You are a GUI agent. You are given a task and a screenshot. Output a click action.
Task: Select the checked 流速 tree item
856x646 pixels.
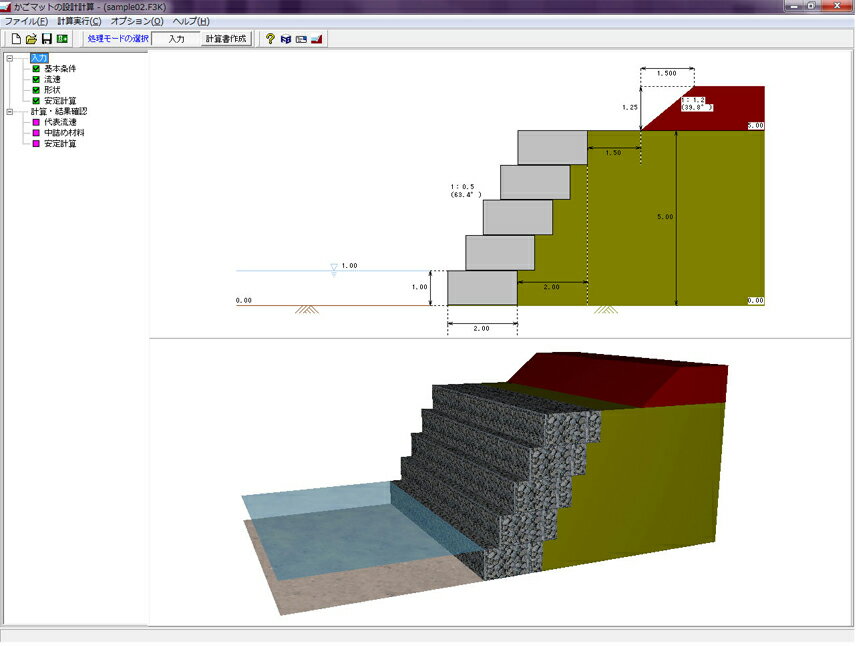[52, 79]
